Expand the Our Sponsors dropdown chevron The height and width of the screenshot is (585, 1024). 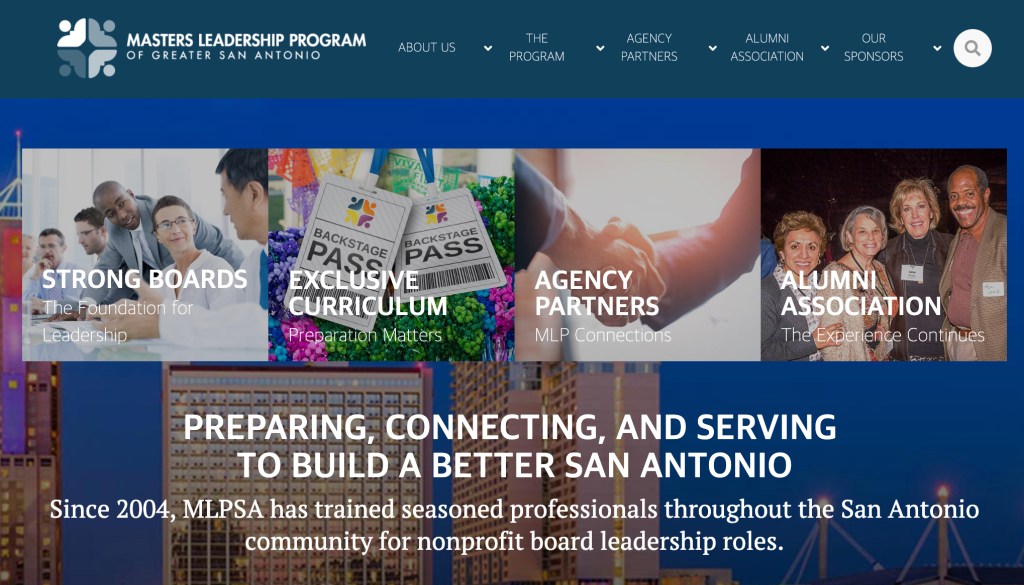937,48
